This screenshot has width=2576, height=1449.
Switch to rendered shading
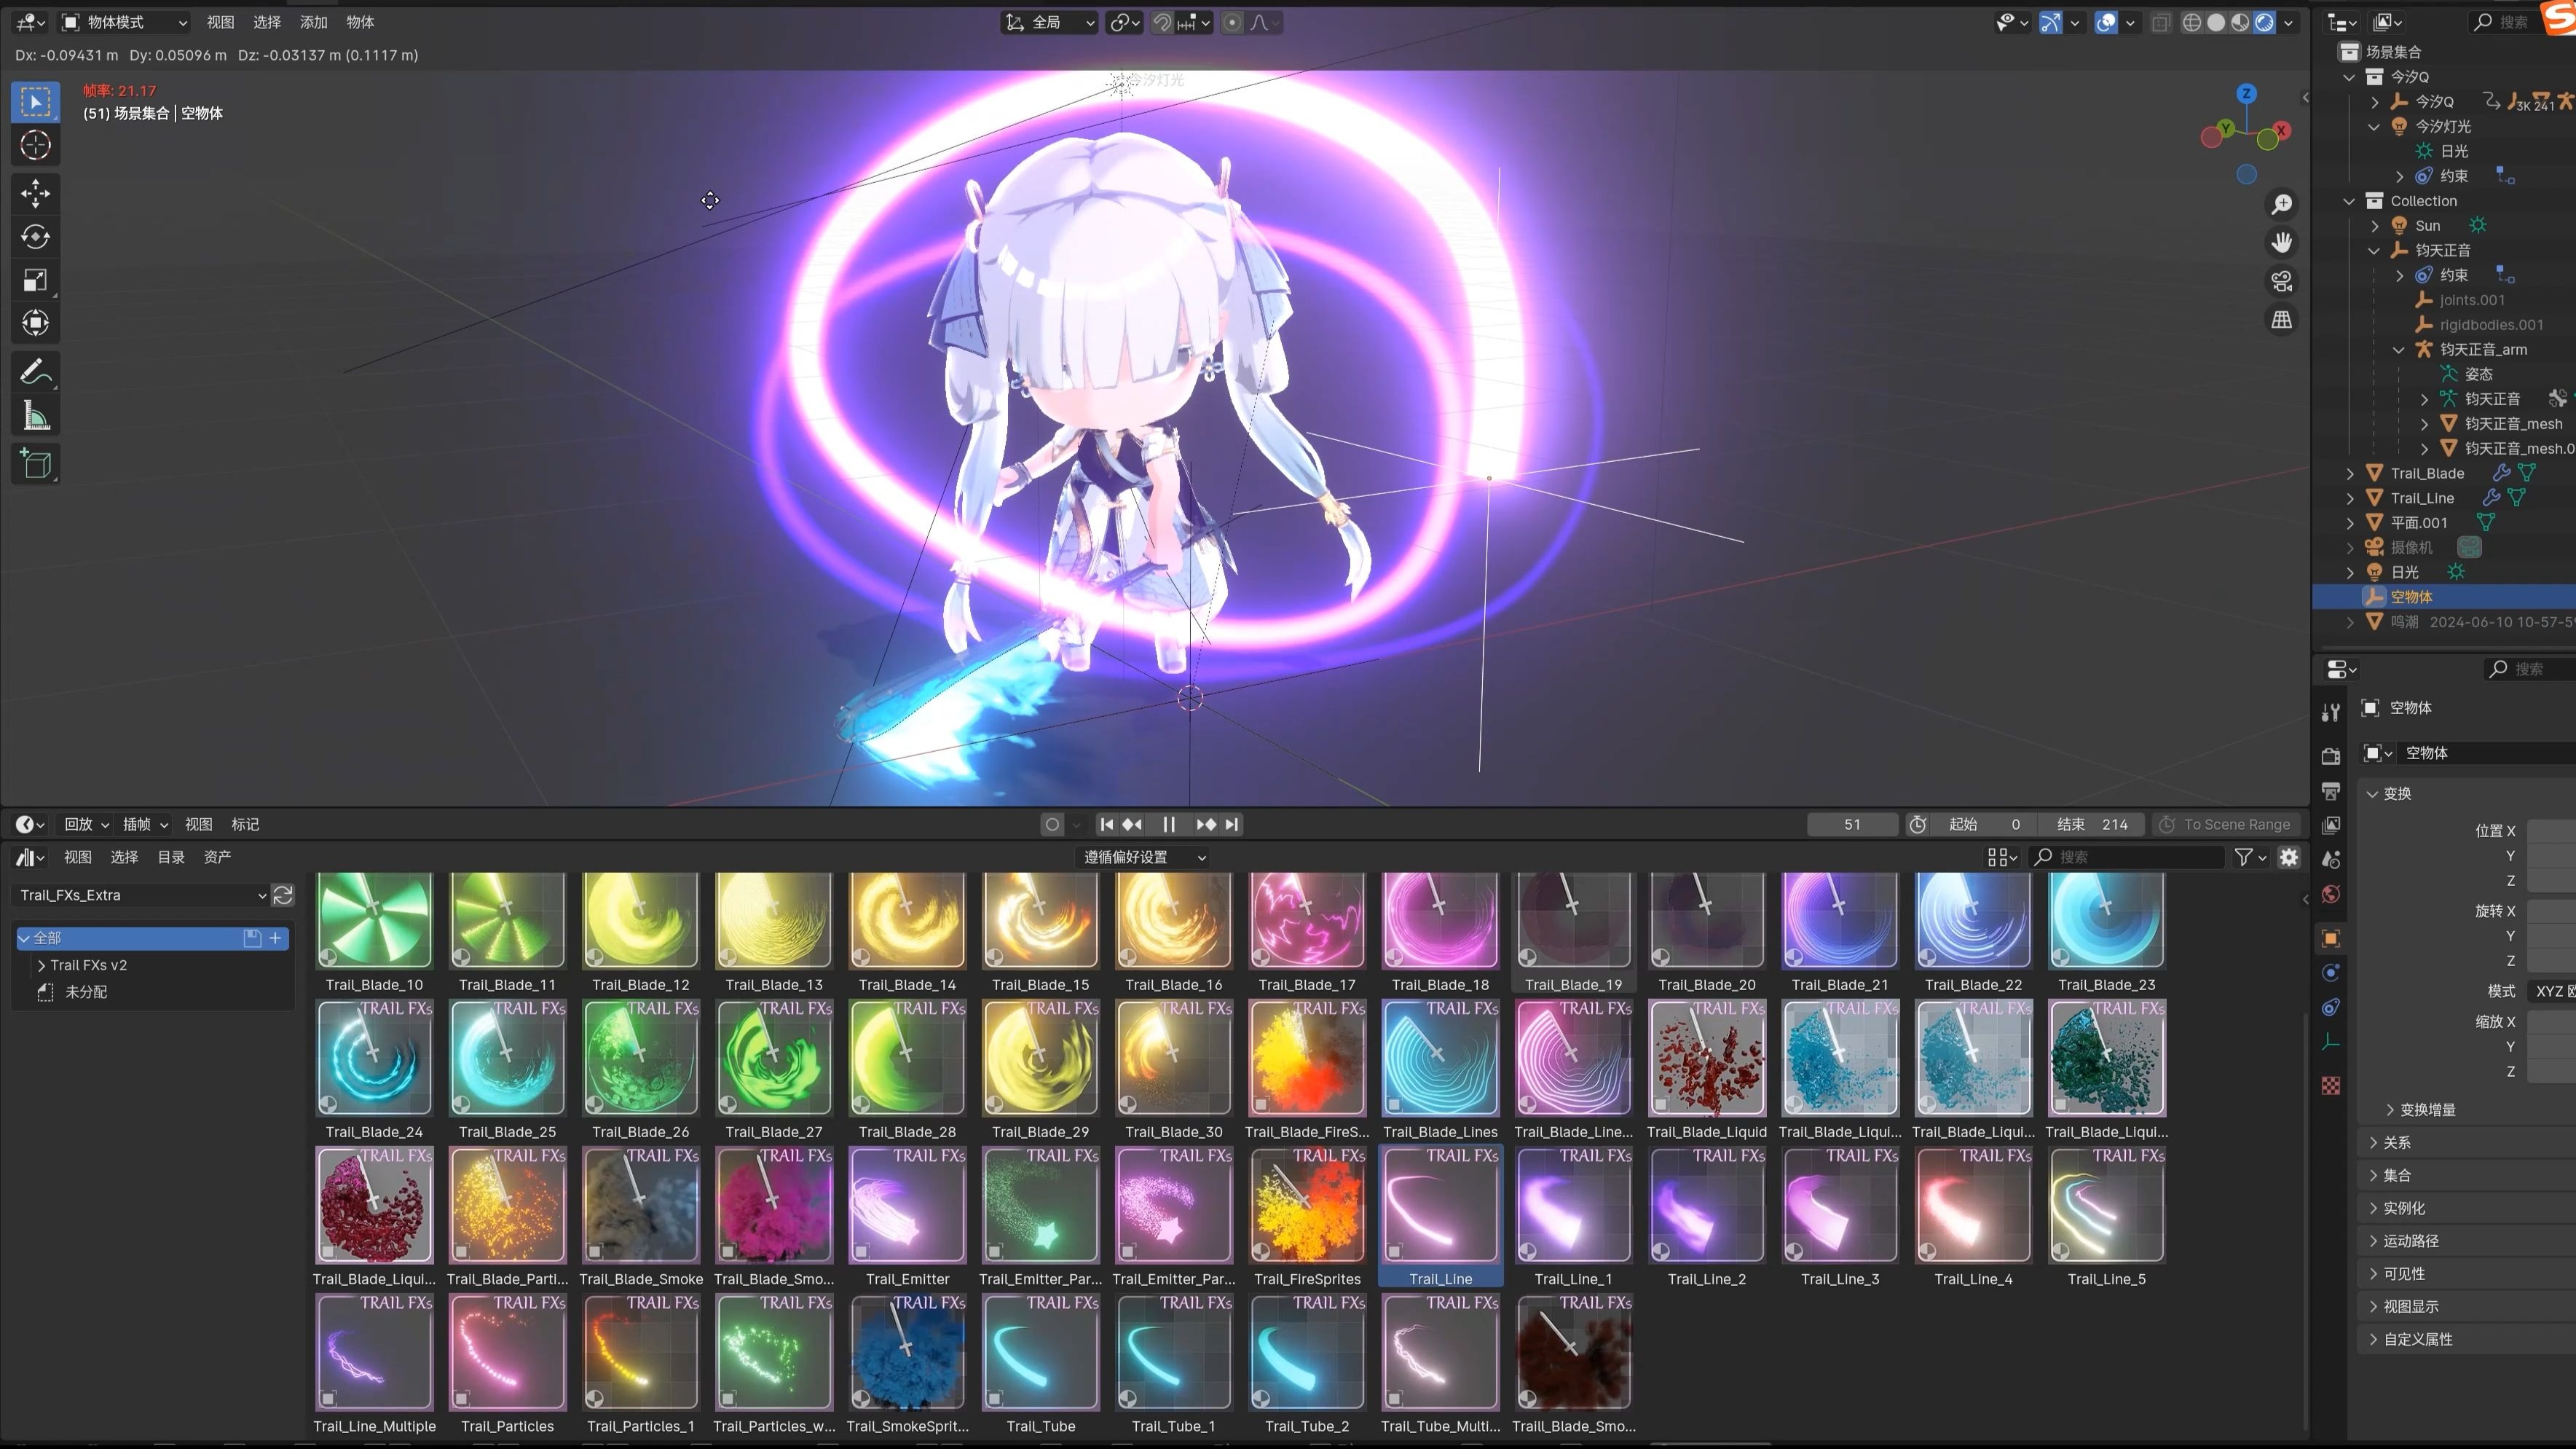click(2265, 22)
